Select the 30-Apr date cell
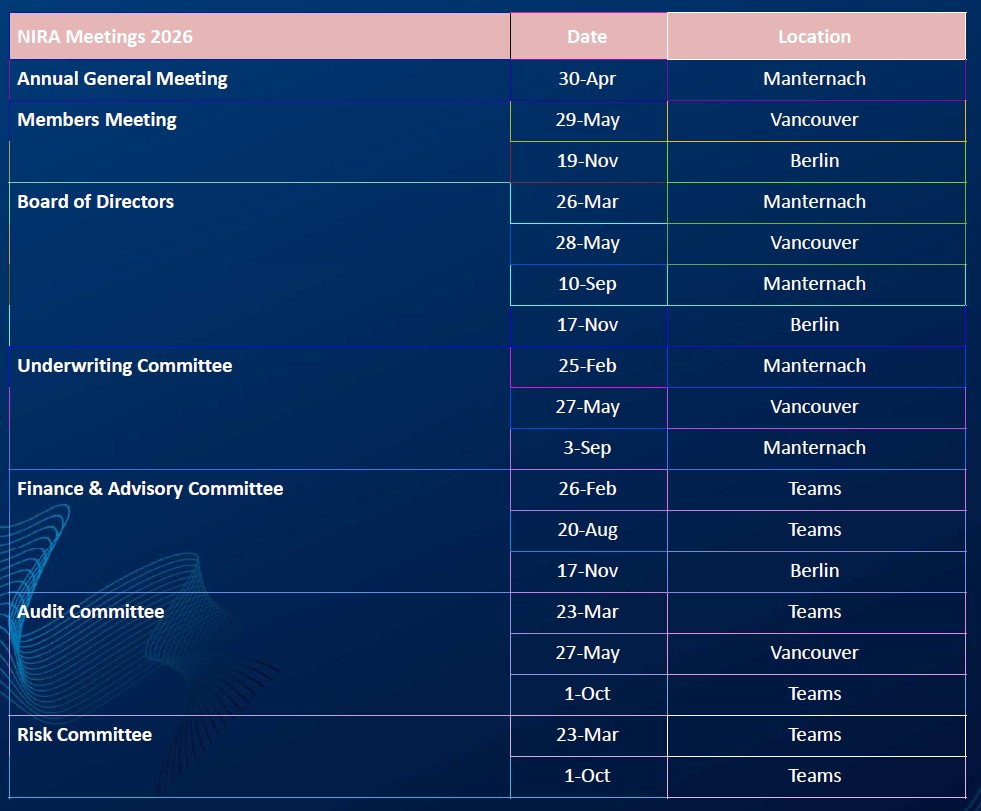The image size is (981, 811). pyautogui.click(x=587, y=79)
